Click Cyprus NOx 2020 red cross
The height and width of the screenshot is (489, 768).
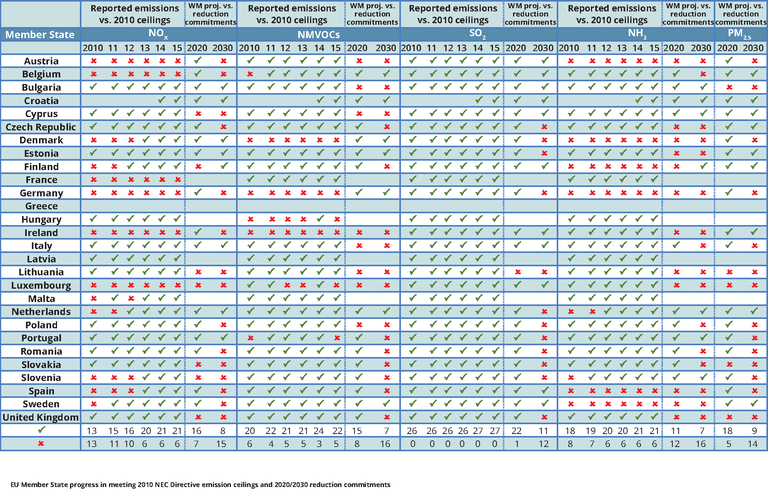point(197,114)
